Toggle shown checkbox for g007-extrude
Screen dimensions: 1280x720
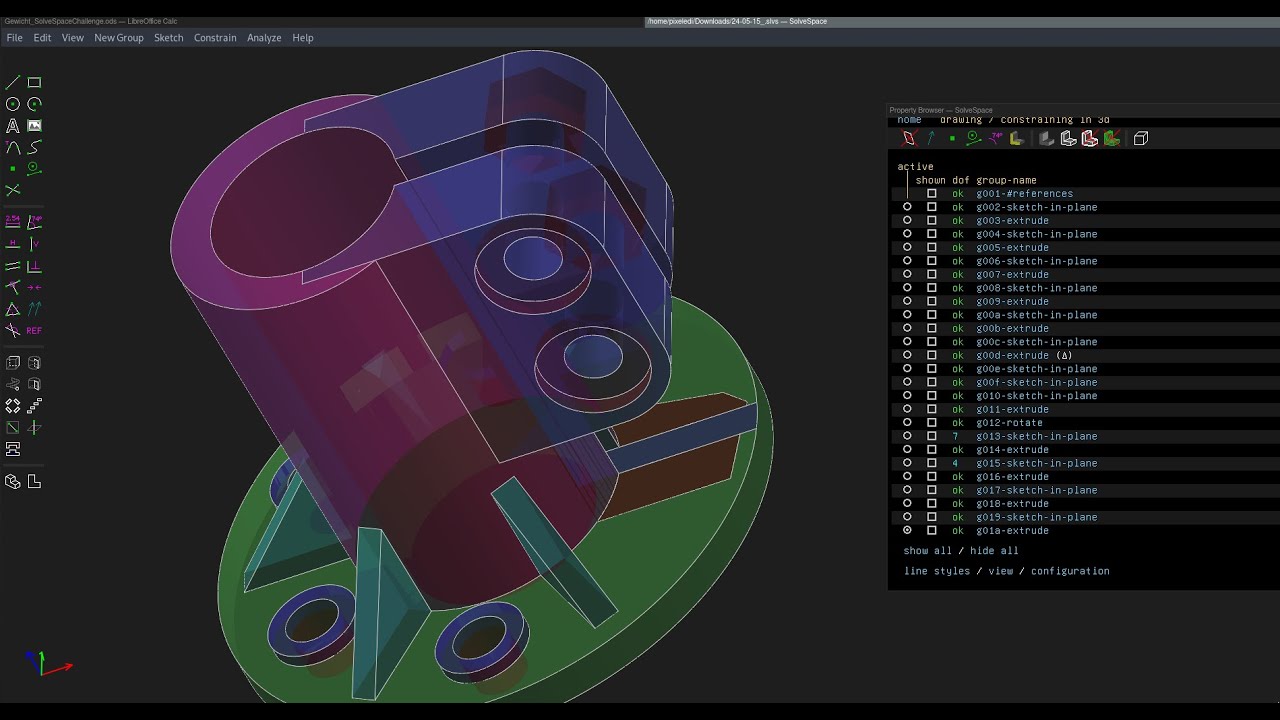pyautogui.click(x=931, y=275)
